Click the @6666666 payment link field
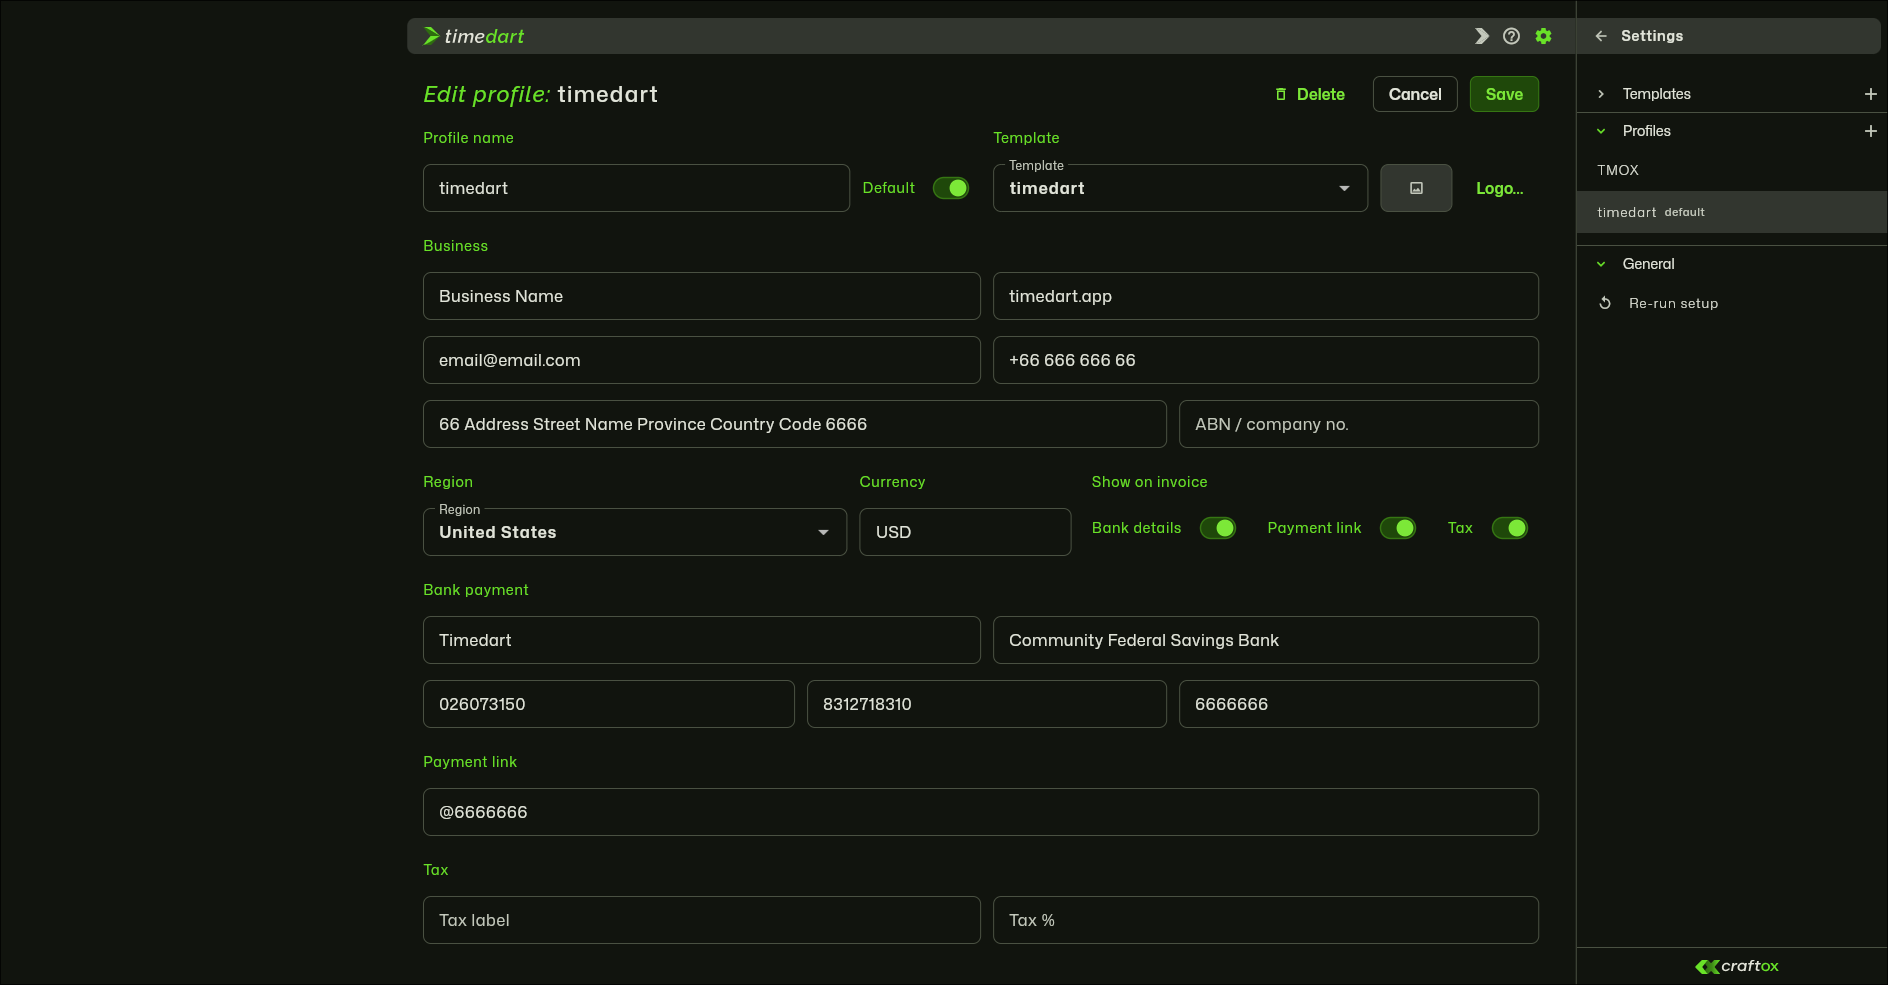This screenshot has height=985, width=1888. [980, 812]
